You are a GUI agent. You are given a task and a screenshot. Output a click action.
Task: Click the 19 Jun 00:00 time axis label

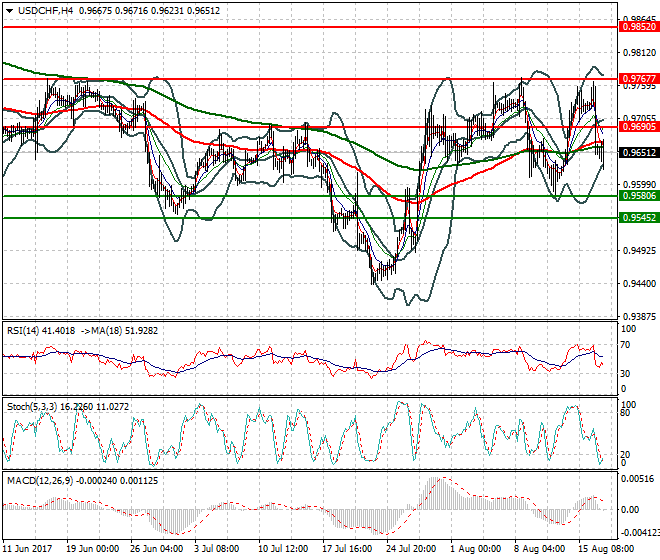point(92,549)
